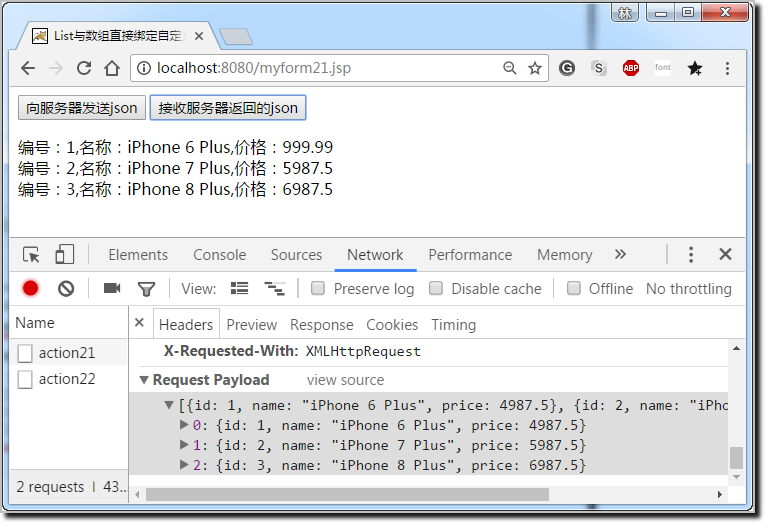
Task: Enable the Preserve log checkbox
Action: point(318,288)
